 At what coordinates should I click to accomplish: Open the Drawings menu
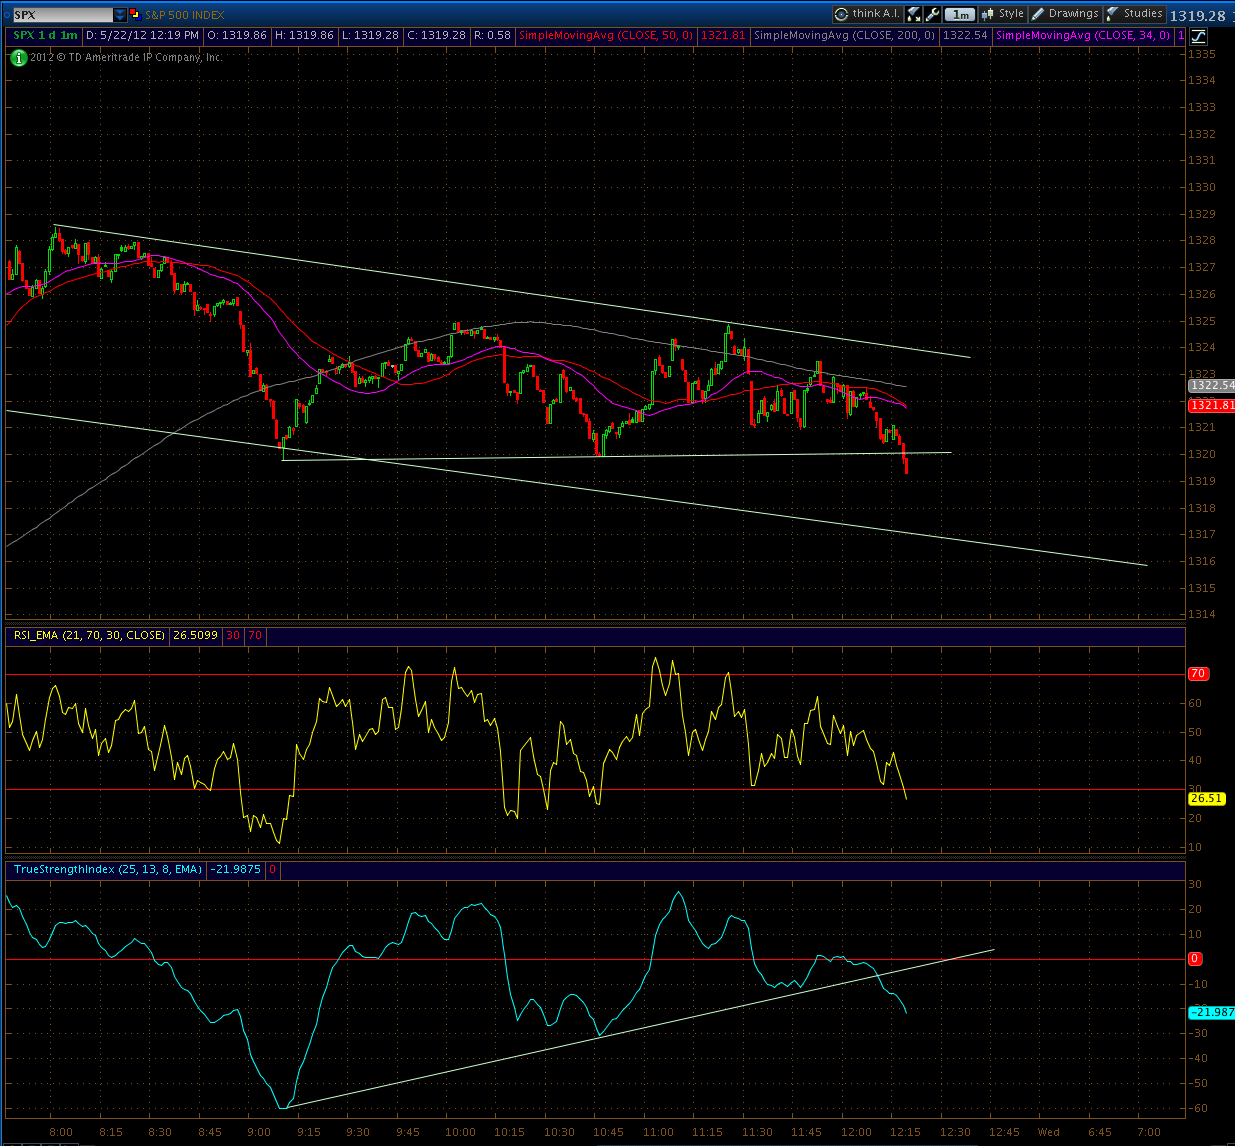(1065, 14)
